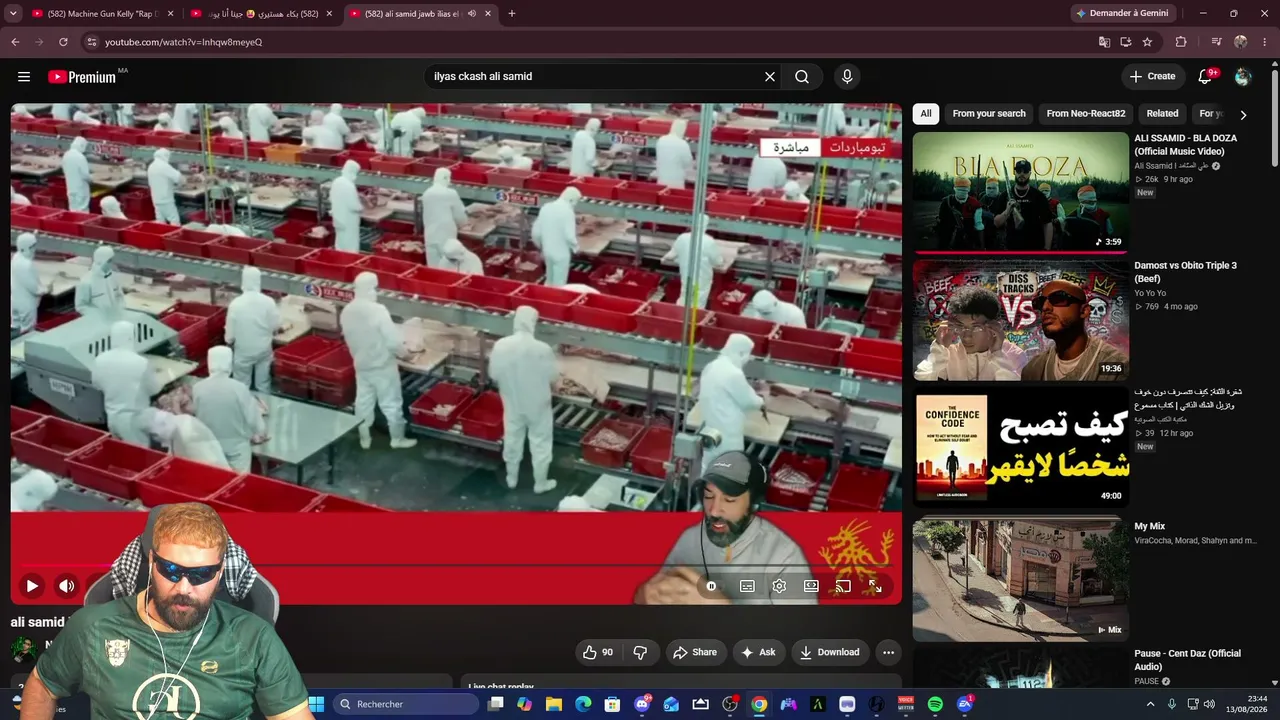
Task: Show hidden system tray icons
Action: [1150, 704]
